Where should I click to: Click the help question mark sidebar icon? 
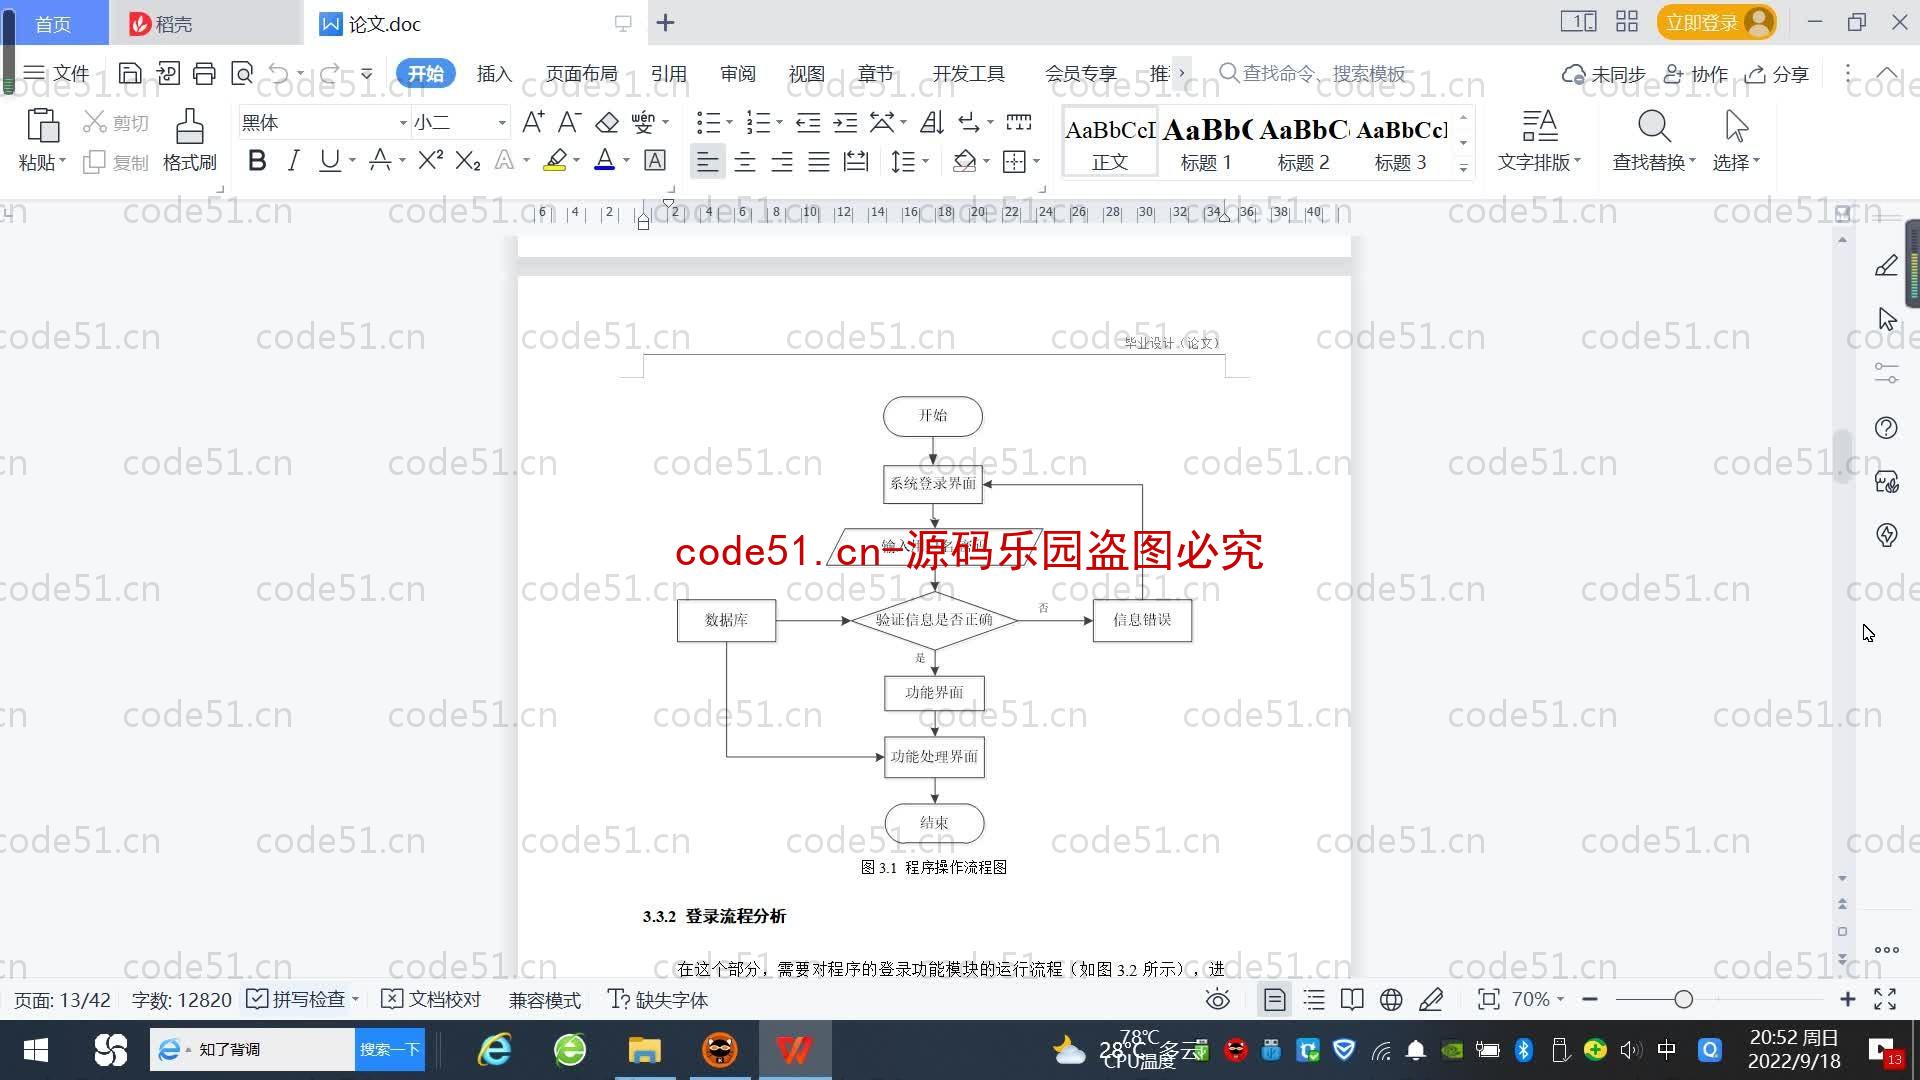tap(1886, 428)
